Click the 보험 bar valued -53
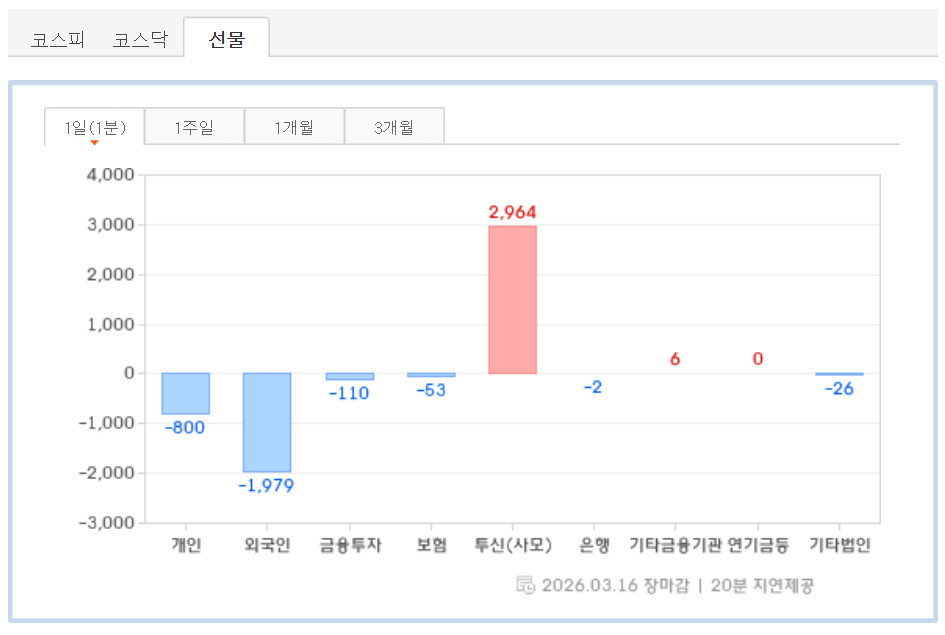This screenshot has width=945, height=635. (x=431, y=375)
